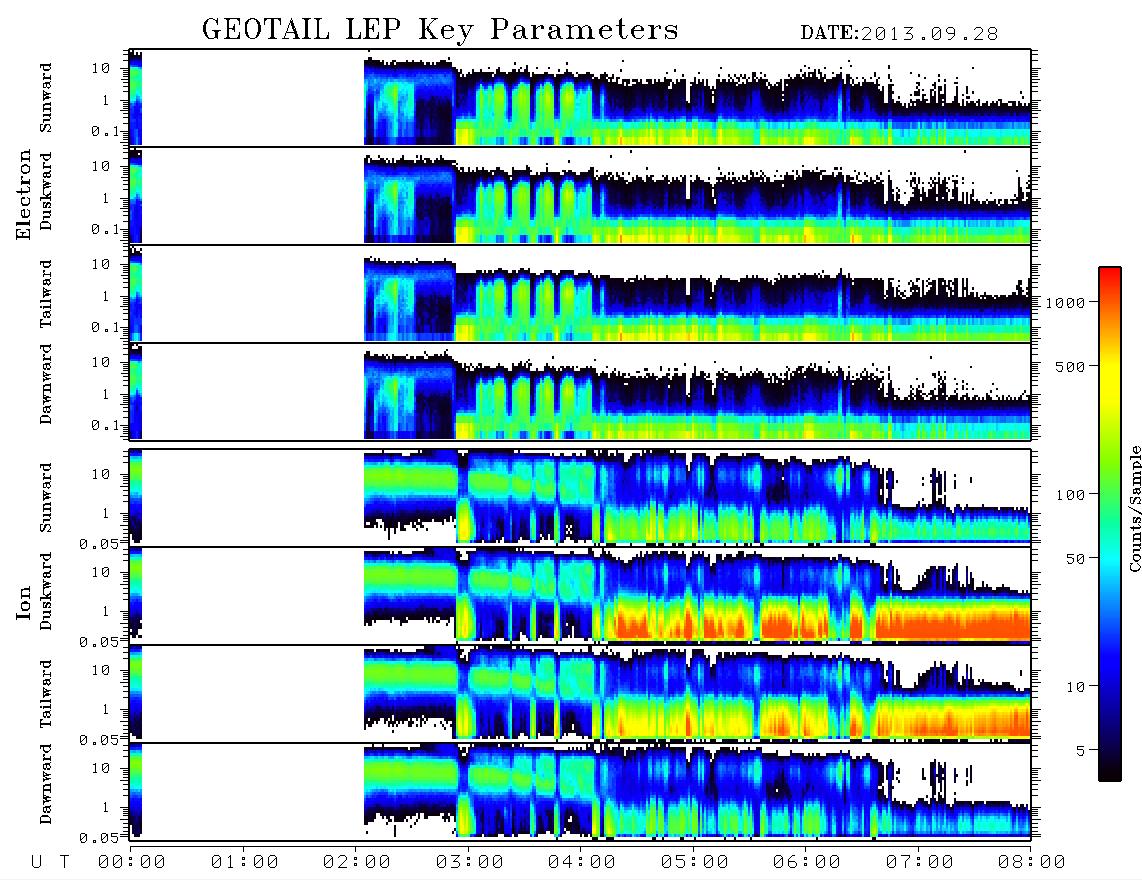Click the Electron "Duskward" panel label
Screen dimensions: 1142x880
tap(46, 191)
